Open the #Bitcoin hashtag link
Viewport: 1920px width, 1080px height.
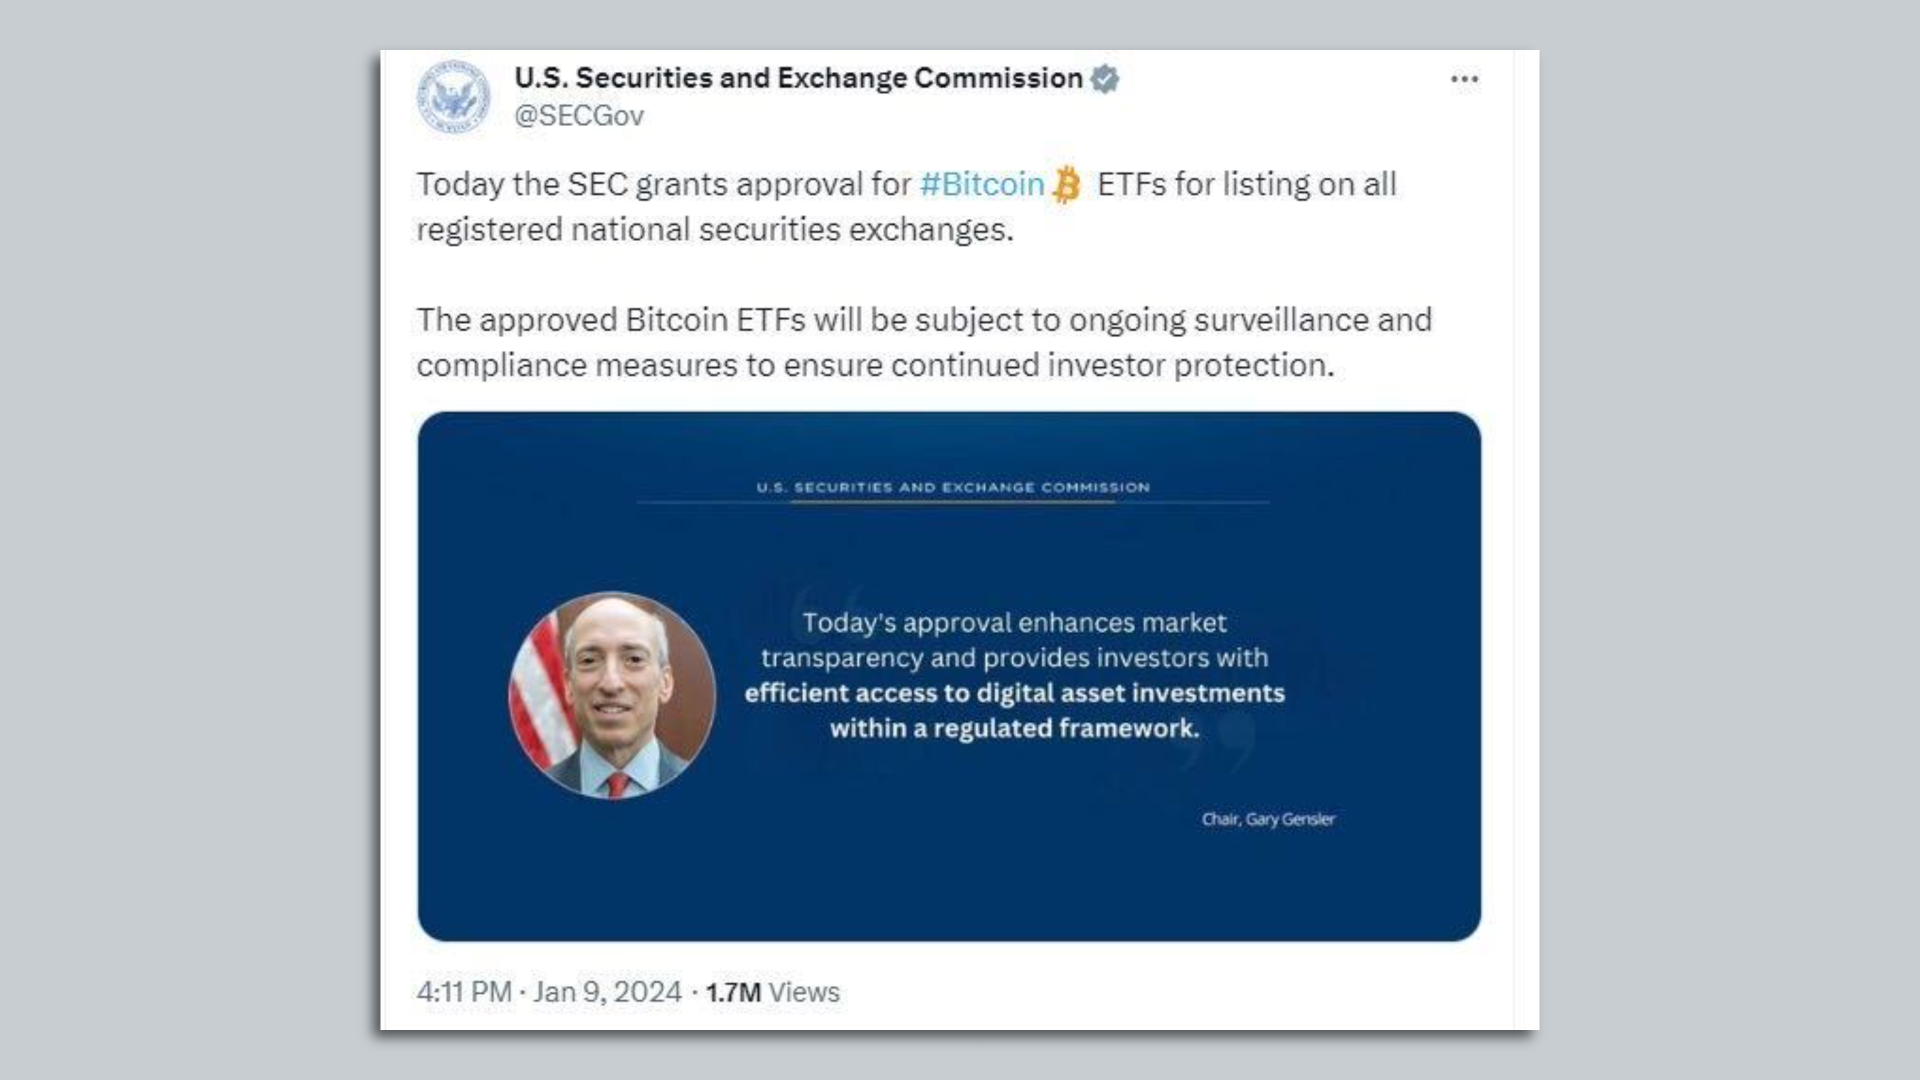(x=981, y=184)
